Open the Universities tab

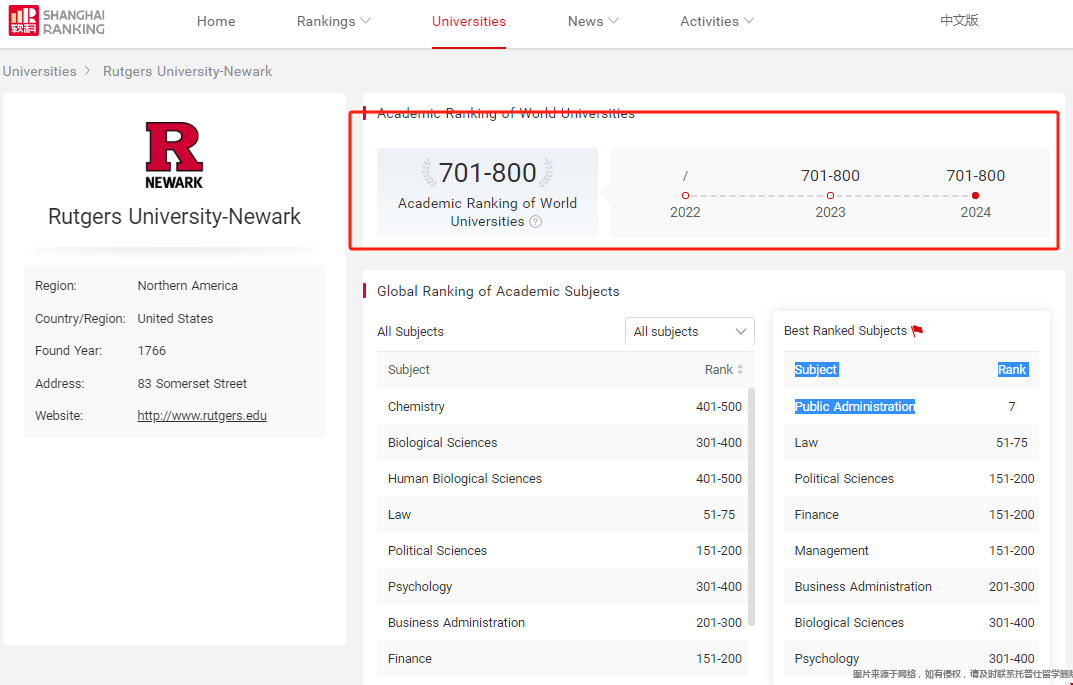pyautogui.click(x=469, y=21)
